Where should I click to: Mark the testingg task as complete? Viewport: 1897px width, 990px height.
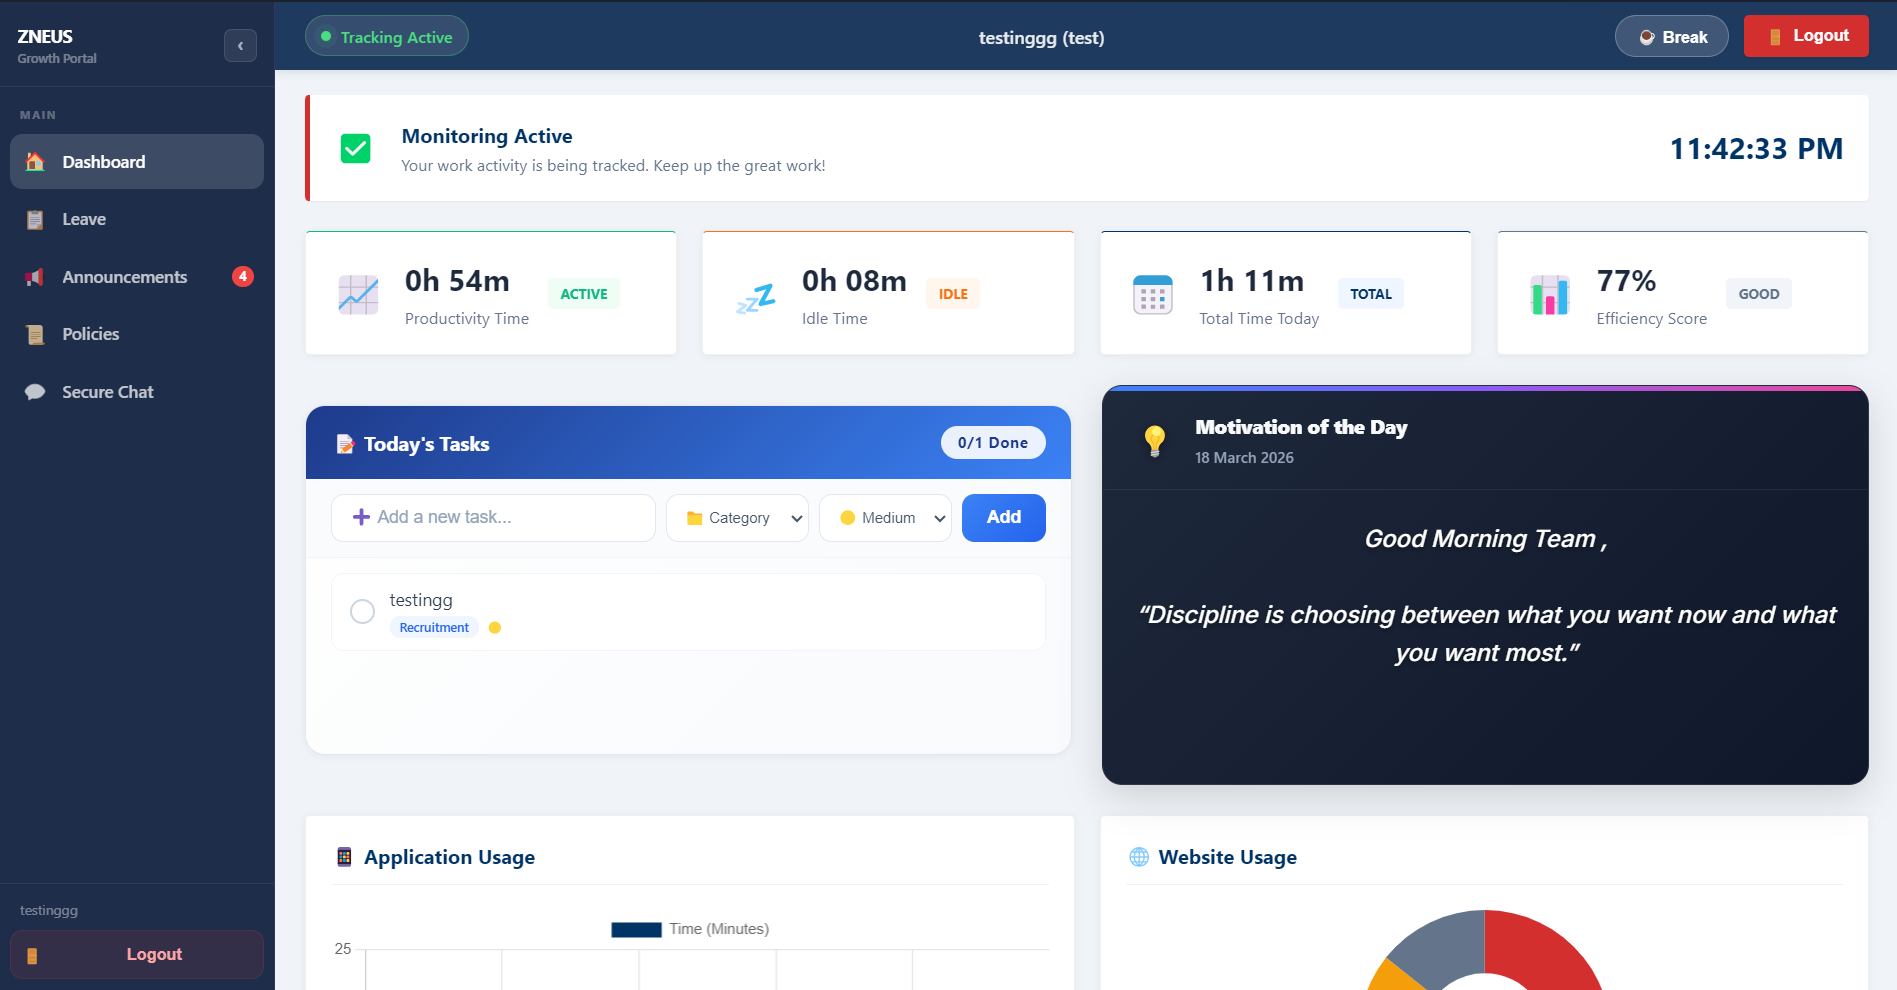(362, 611)
